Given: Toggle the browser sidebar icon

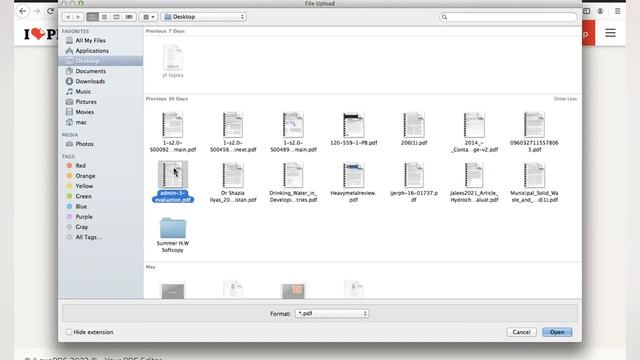Looking at the screenshot, I should (x=587, y=11).
